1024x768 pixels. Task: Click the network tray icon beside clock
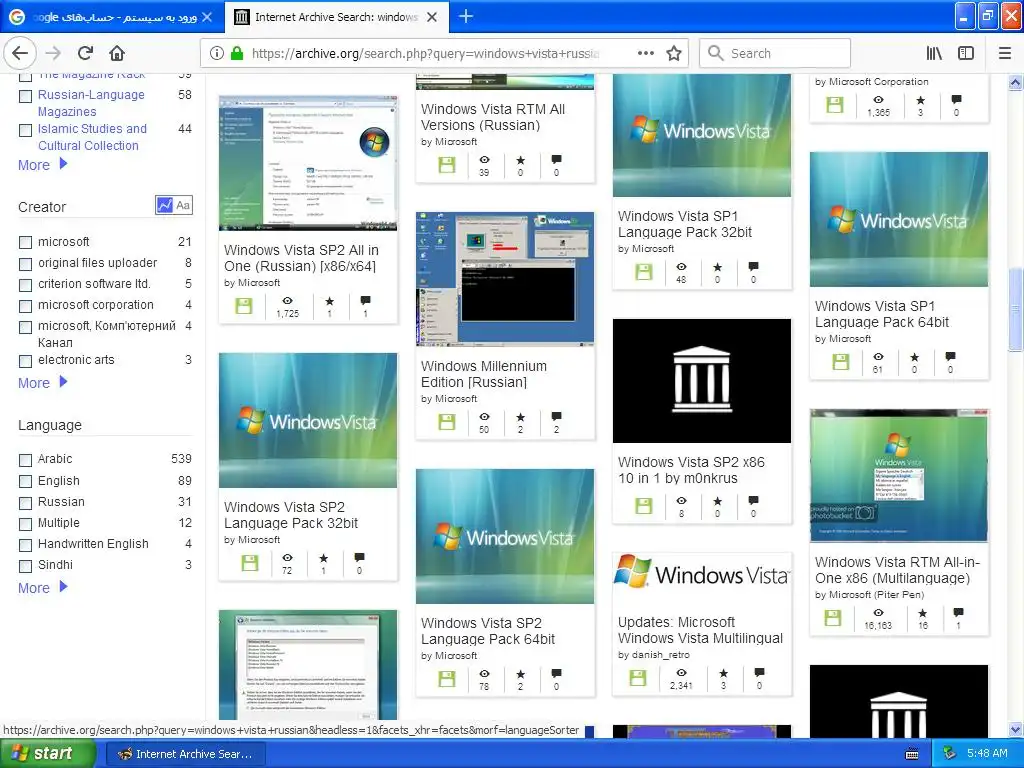coord(950,754)
